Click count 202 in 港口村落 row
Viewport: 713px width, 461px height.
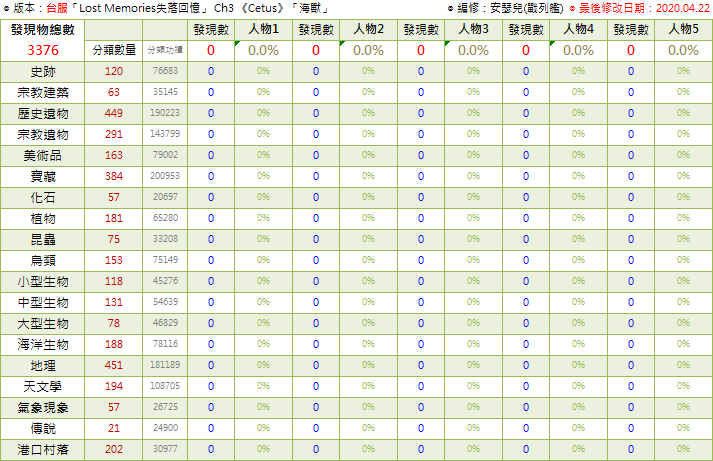click(114, 449)
